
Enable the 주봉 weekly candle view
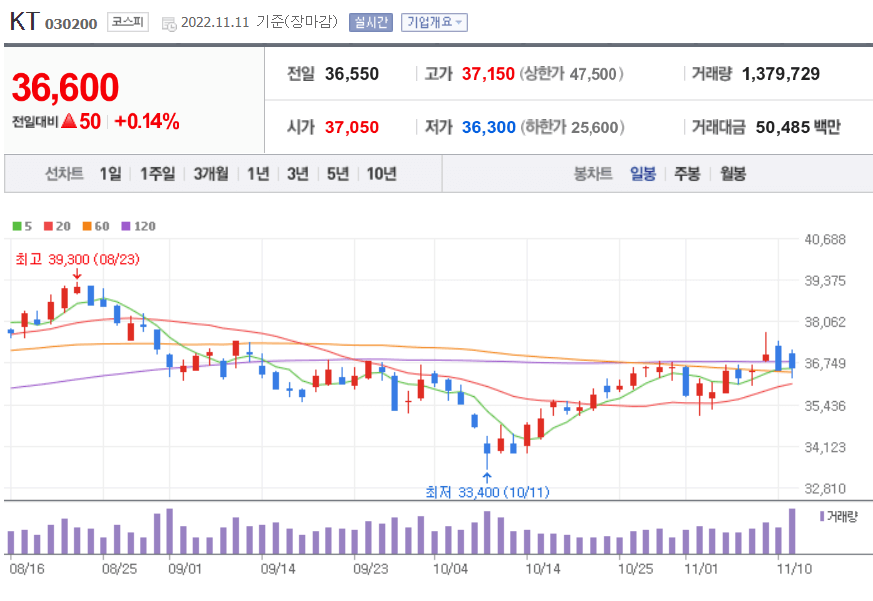coord(686,173)
